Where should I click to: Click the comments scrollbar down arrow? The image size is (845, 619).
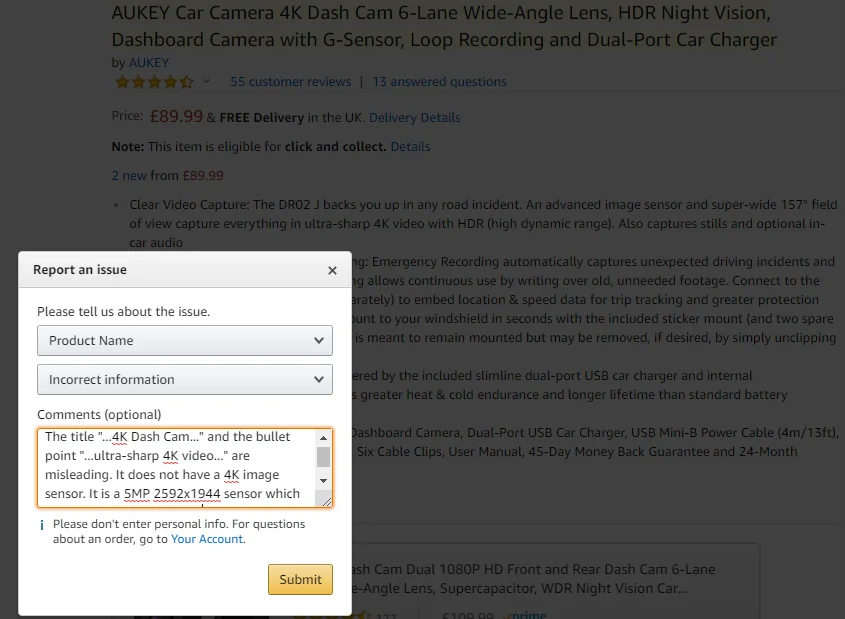[x=323, y=480]
